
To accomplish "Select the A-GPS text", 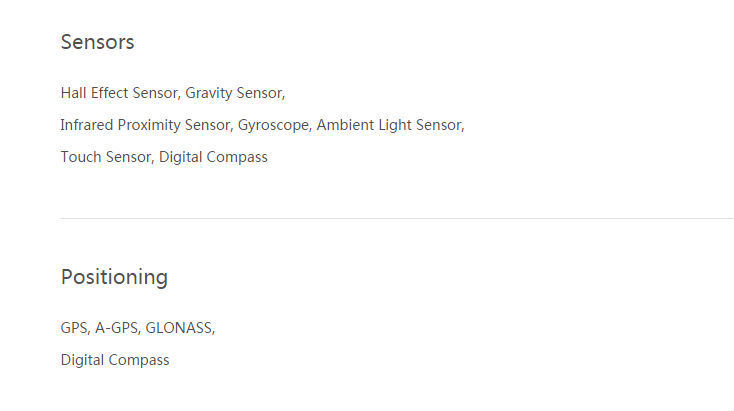I will pyautogui.click(x=117, y=328).
